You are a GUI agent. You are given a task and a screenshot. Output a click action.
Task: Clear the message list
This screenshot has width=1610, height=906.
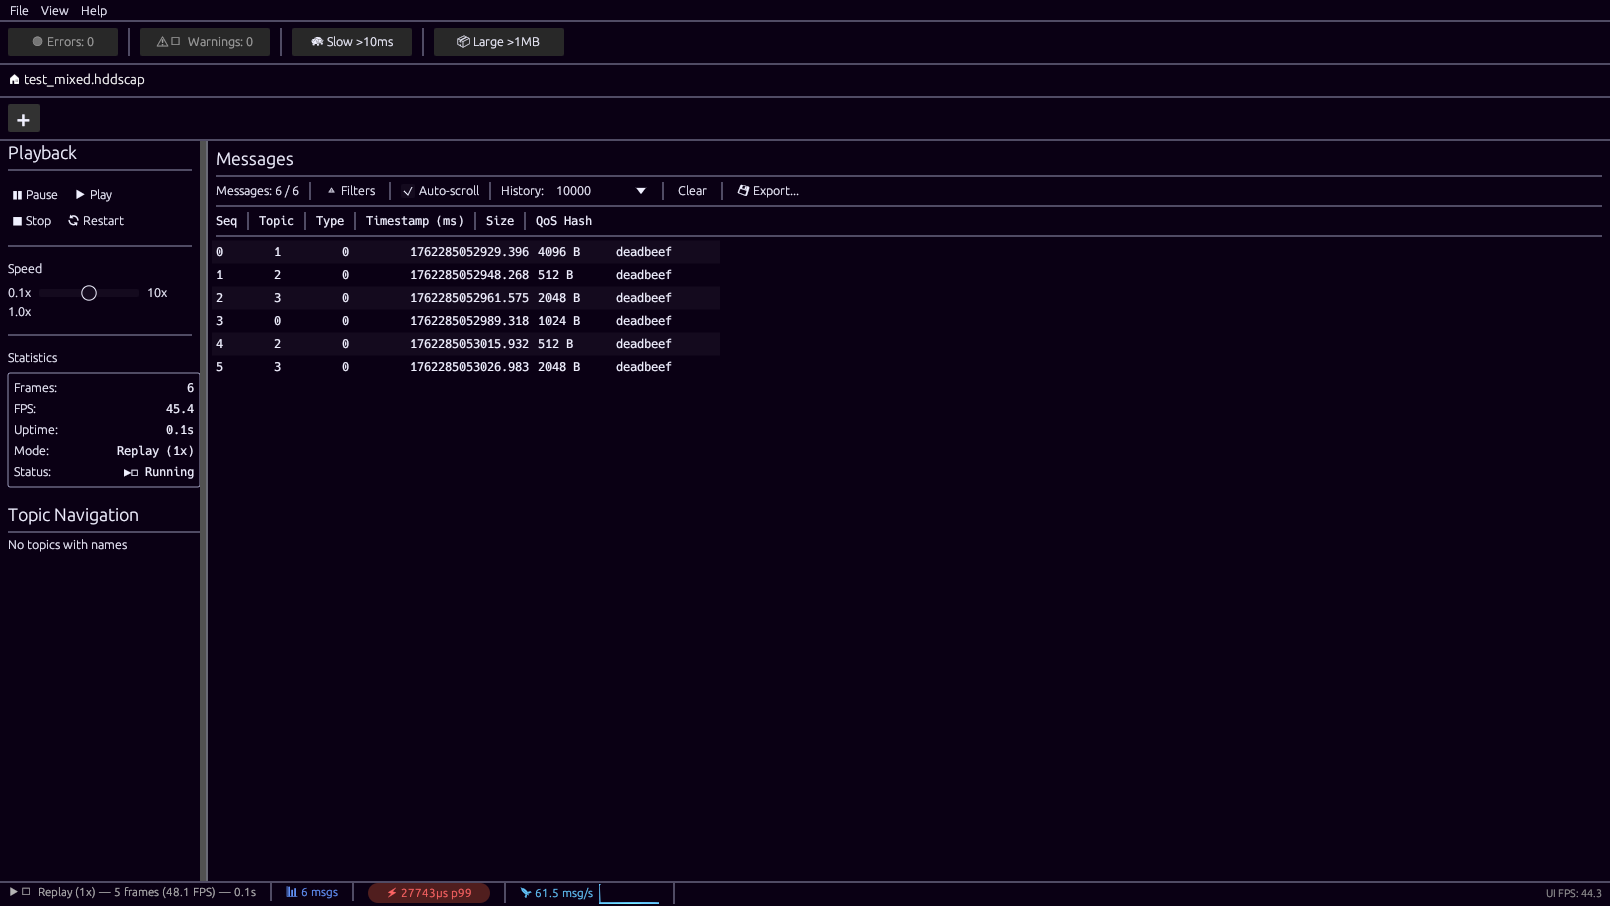(x=691, y=190)
